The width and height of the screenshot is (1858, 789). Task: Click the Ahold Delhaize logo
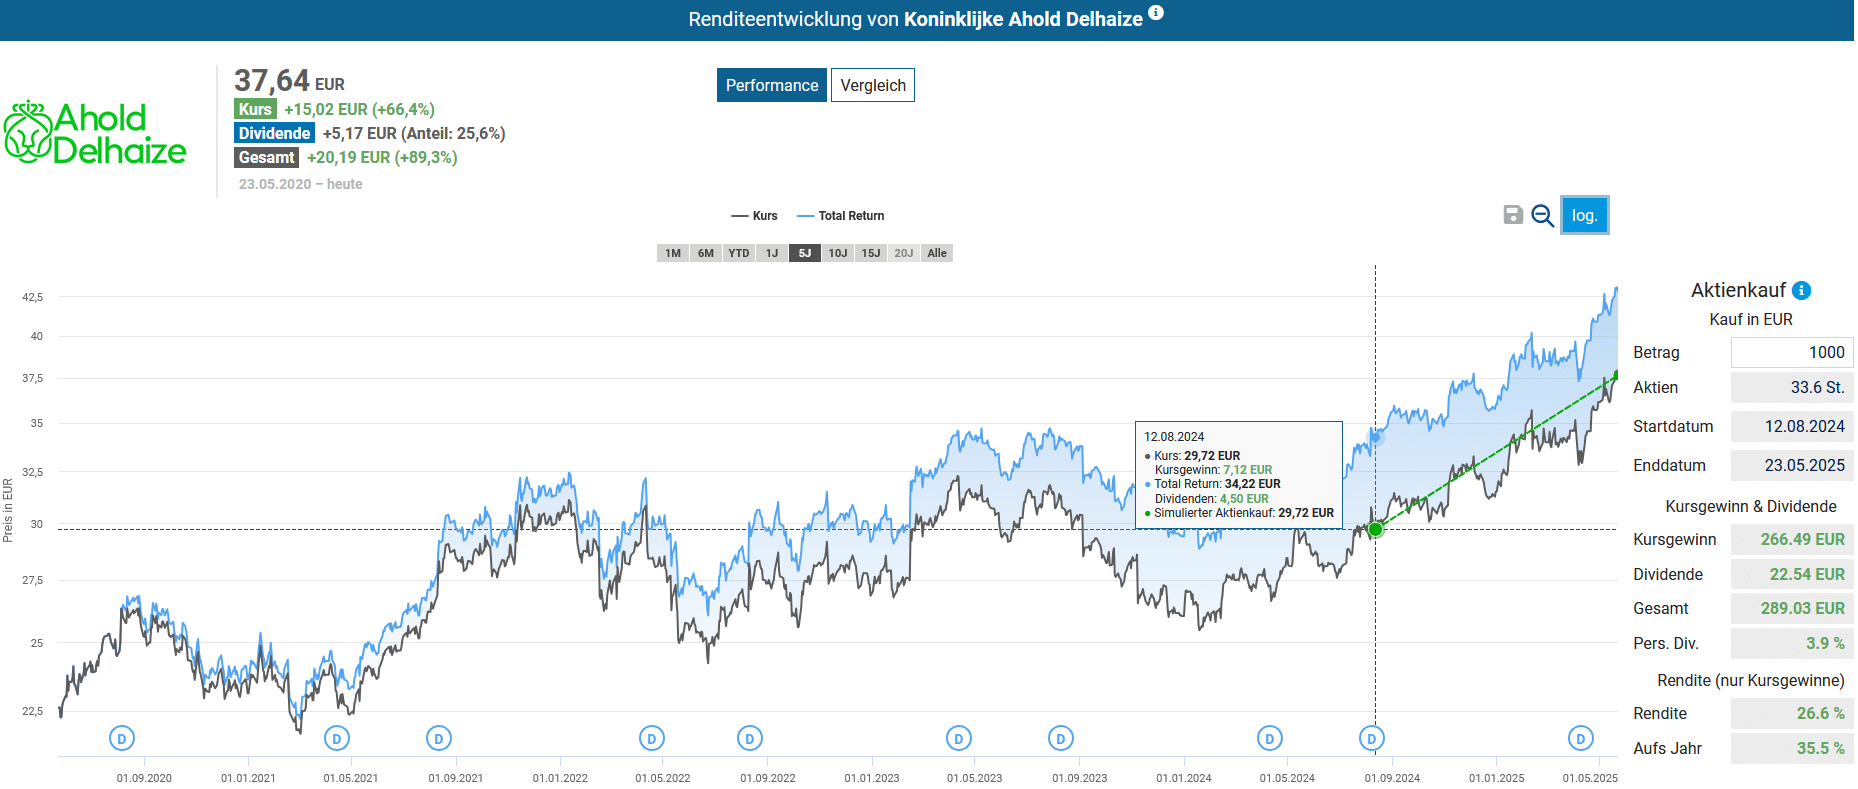click(x=95, y=132)
